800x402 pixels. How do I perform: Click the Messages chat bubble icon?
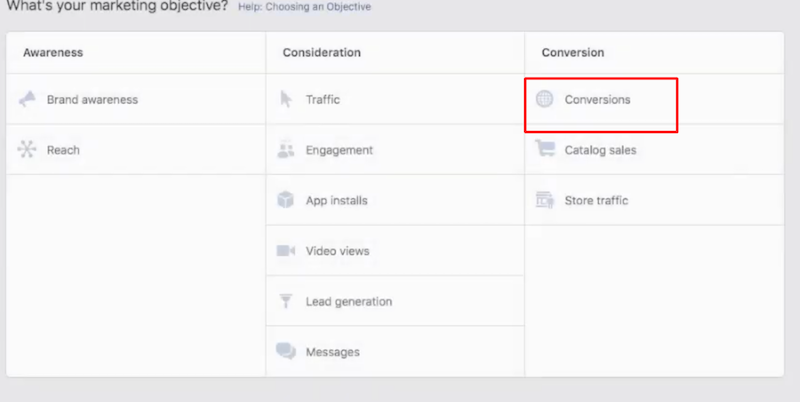286,352
